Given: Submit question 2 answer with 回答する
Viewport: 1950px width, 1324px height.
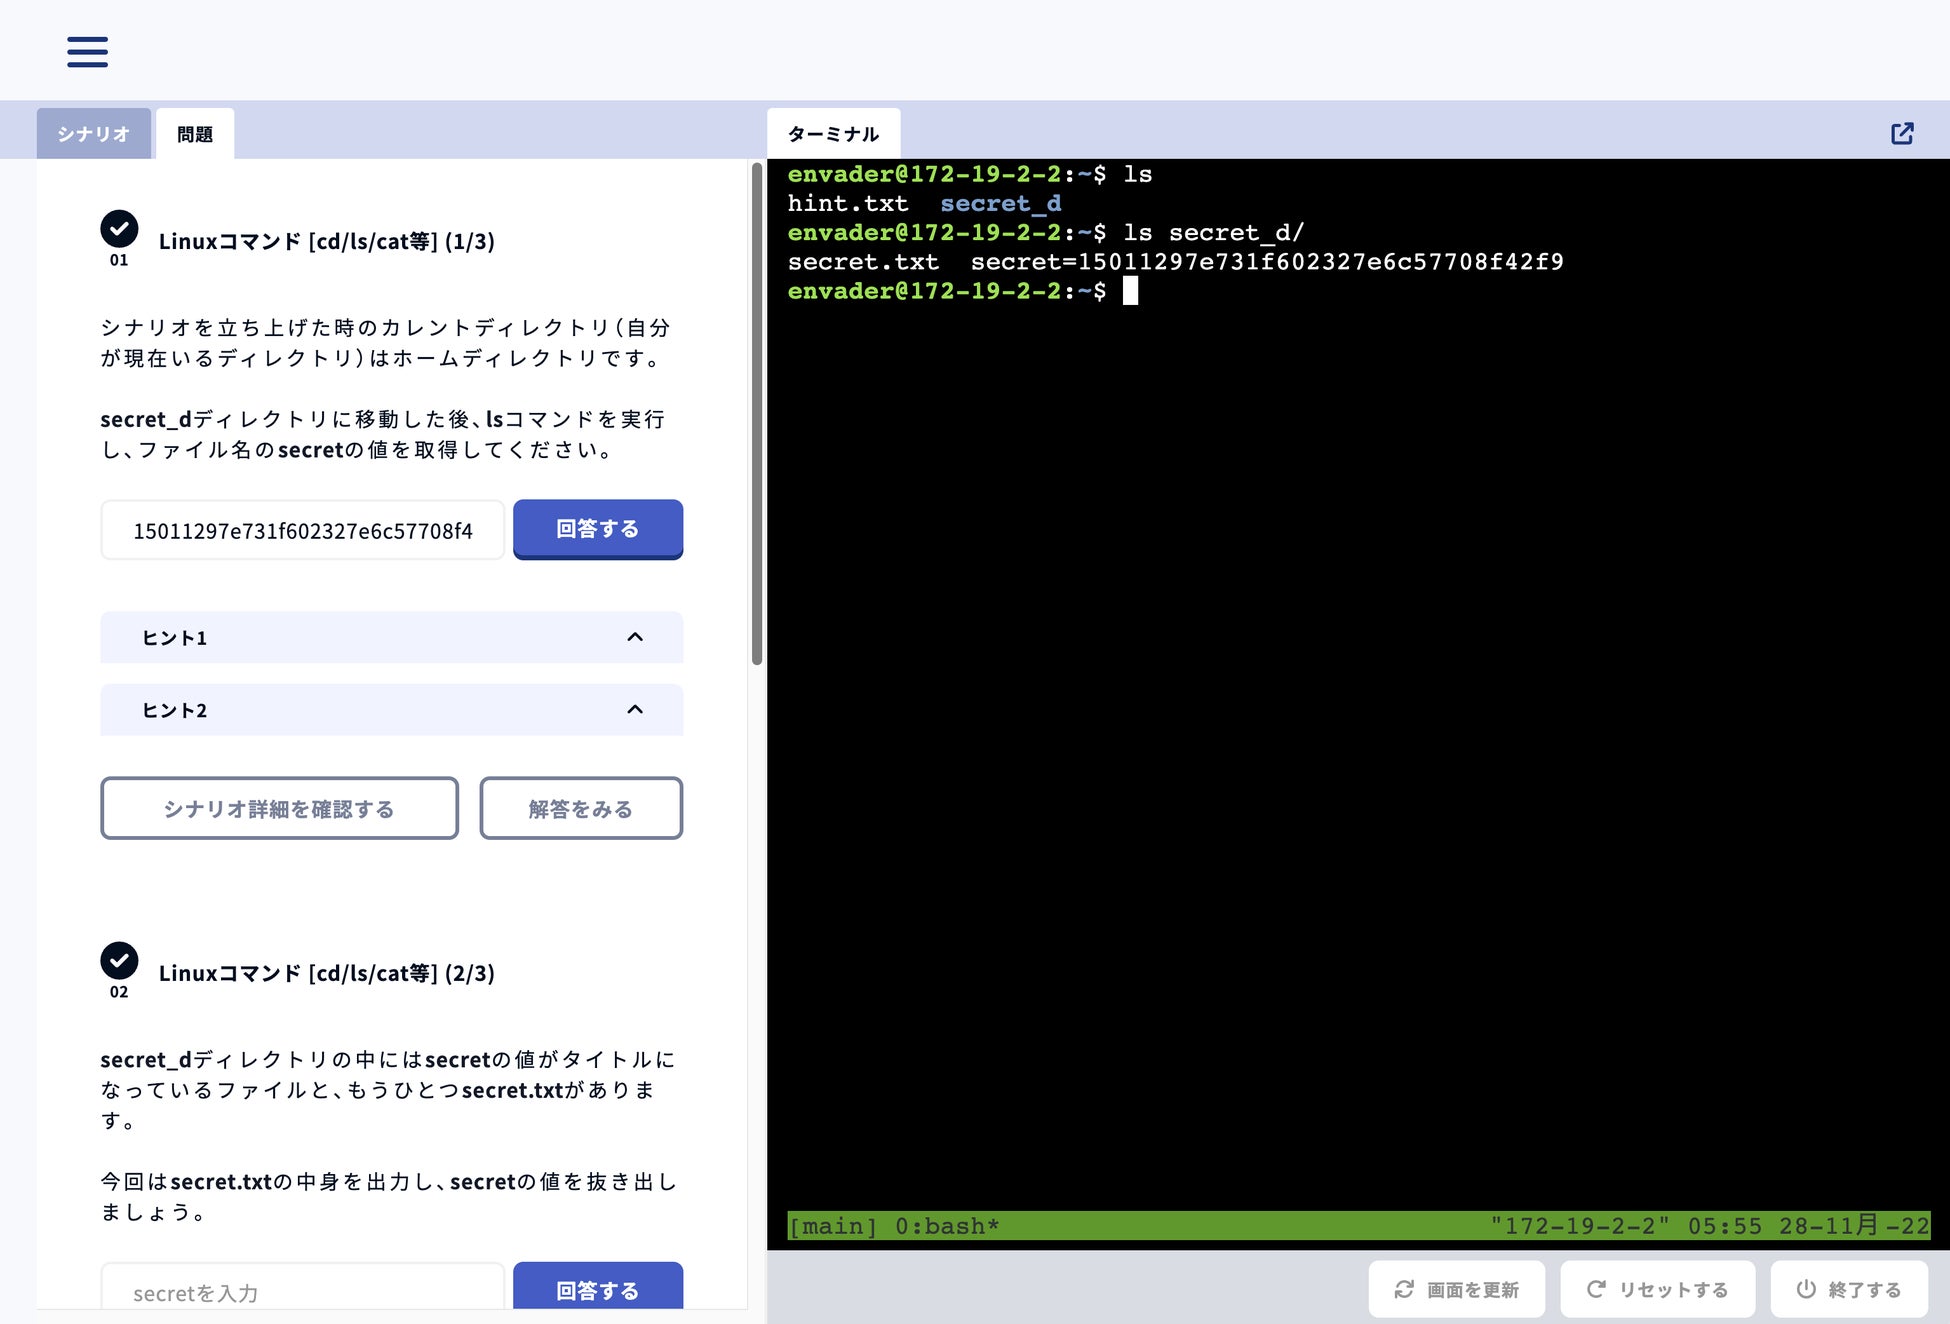Looking at the screenshot, I should (598, 1289).
